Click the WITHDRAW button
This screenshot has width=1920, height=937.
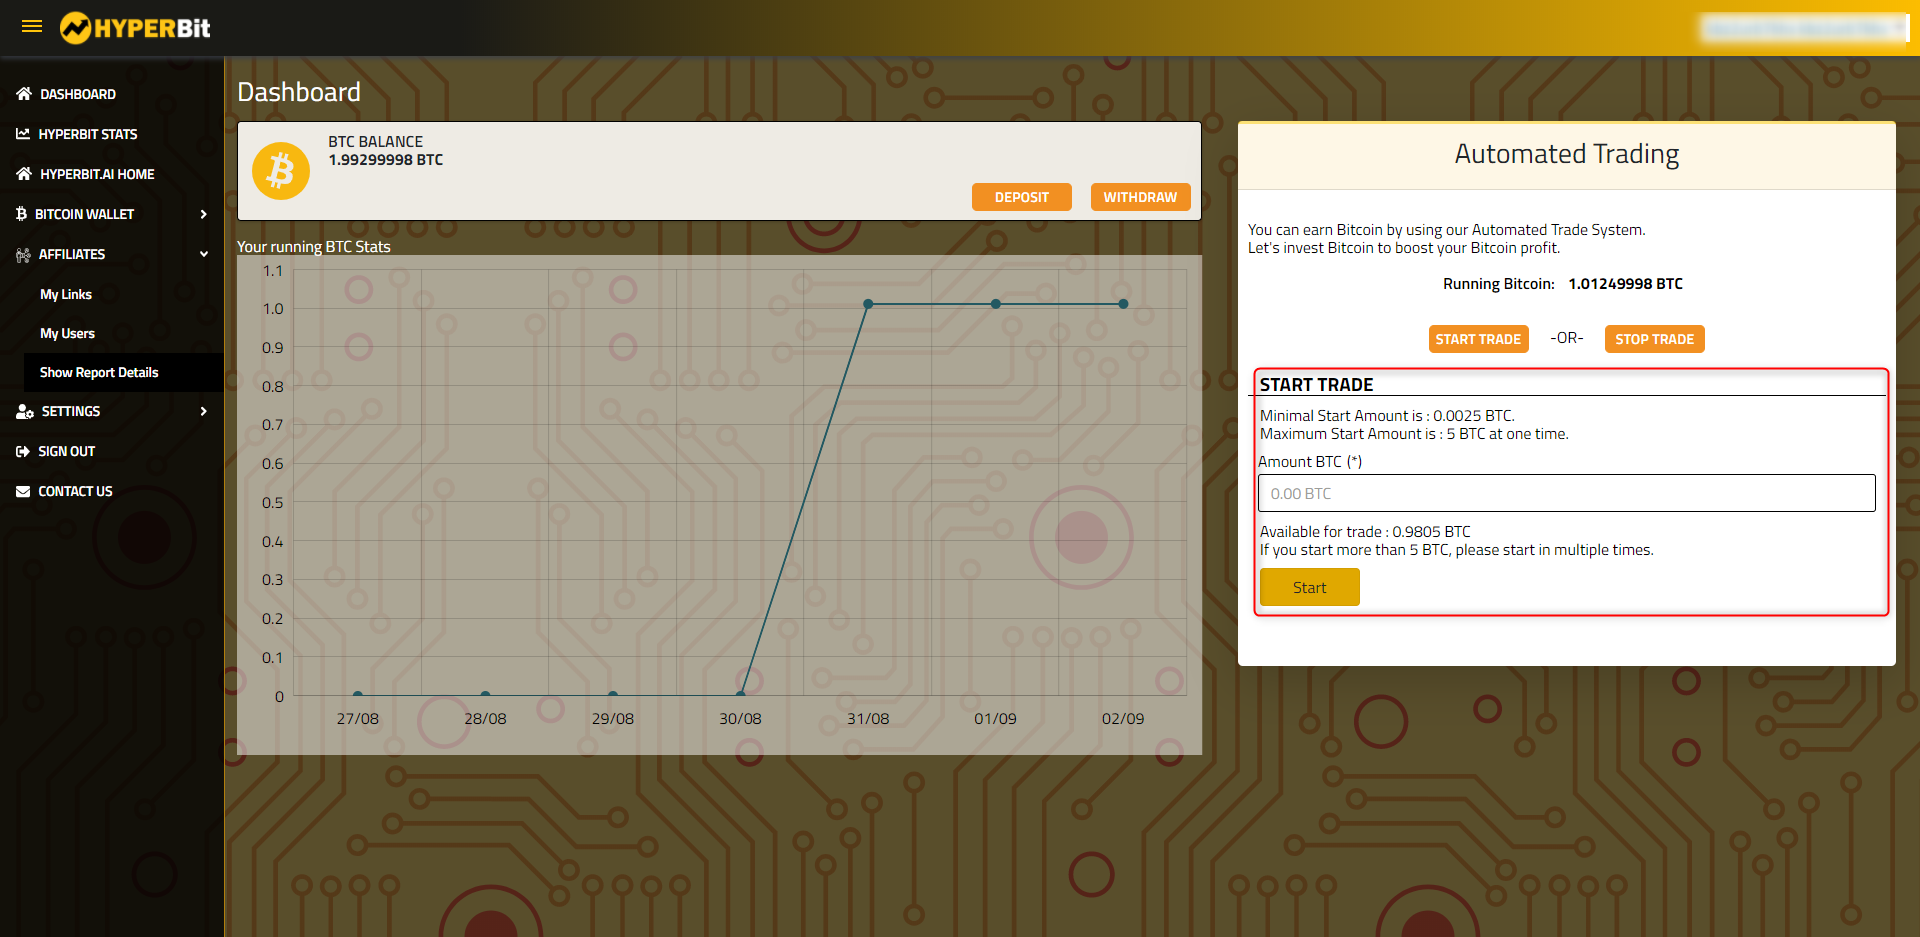coord(1141,197)
